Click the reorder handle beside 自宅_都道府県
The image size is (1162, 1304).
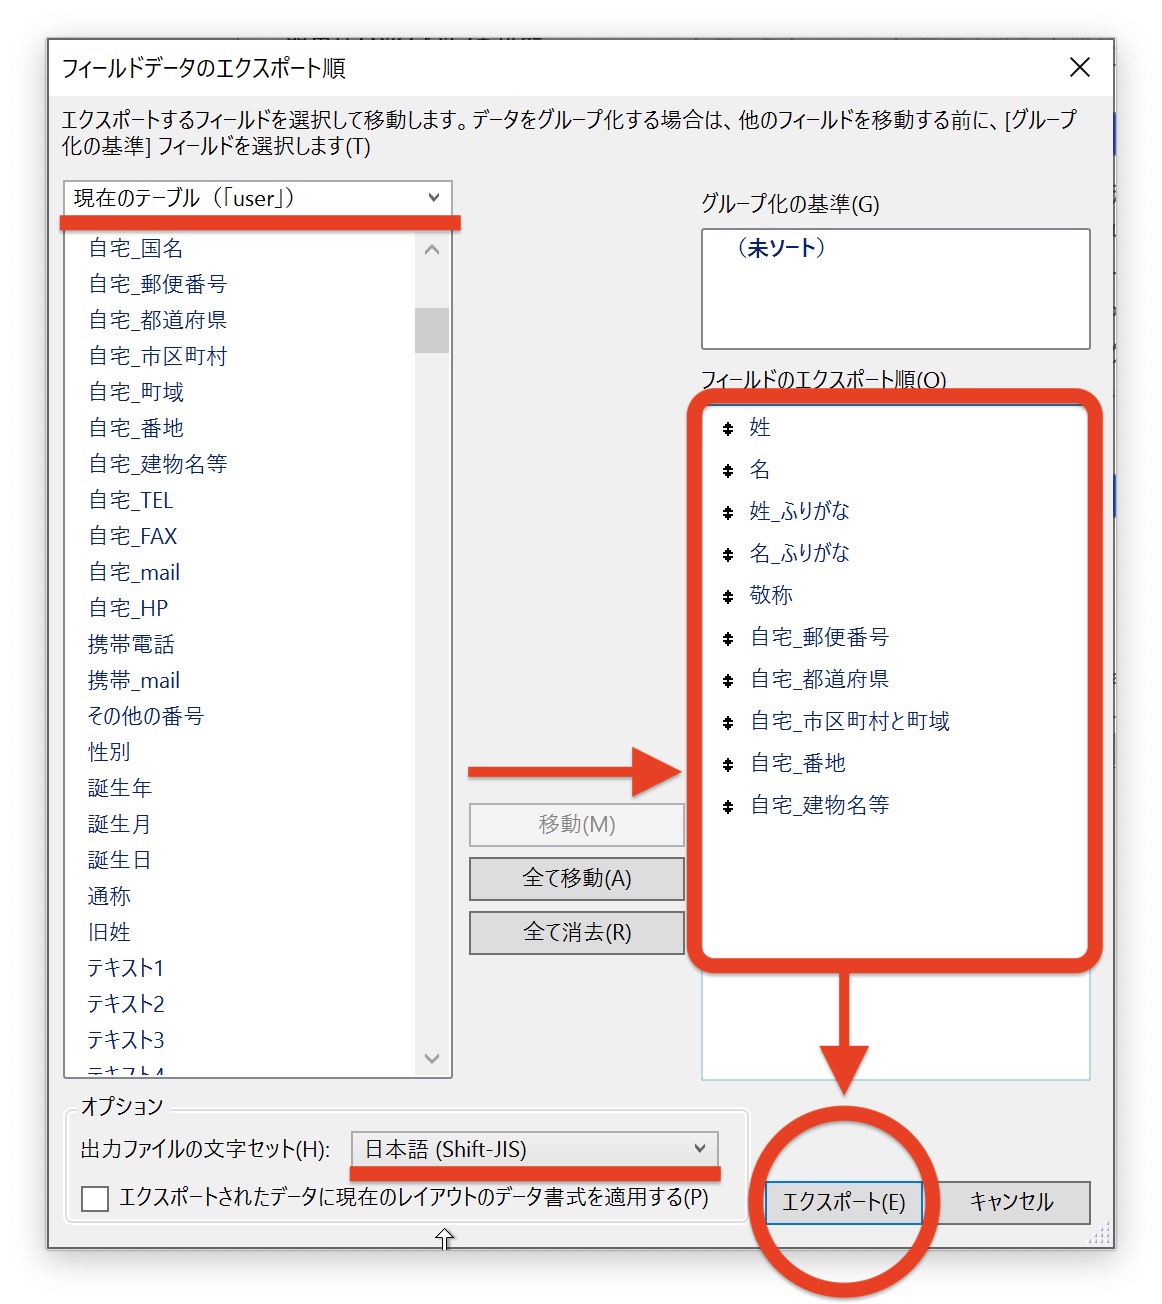728,681
